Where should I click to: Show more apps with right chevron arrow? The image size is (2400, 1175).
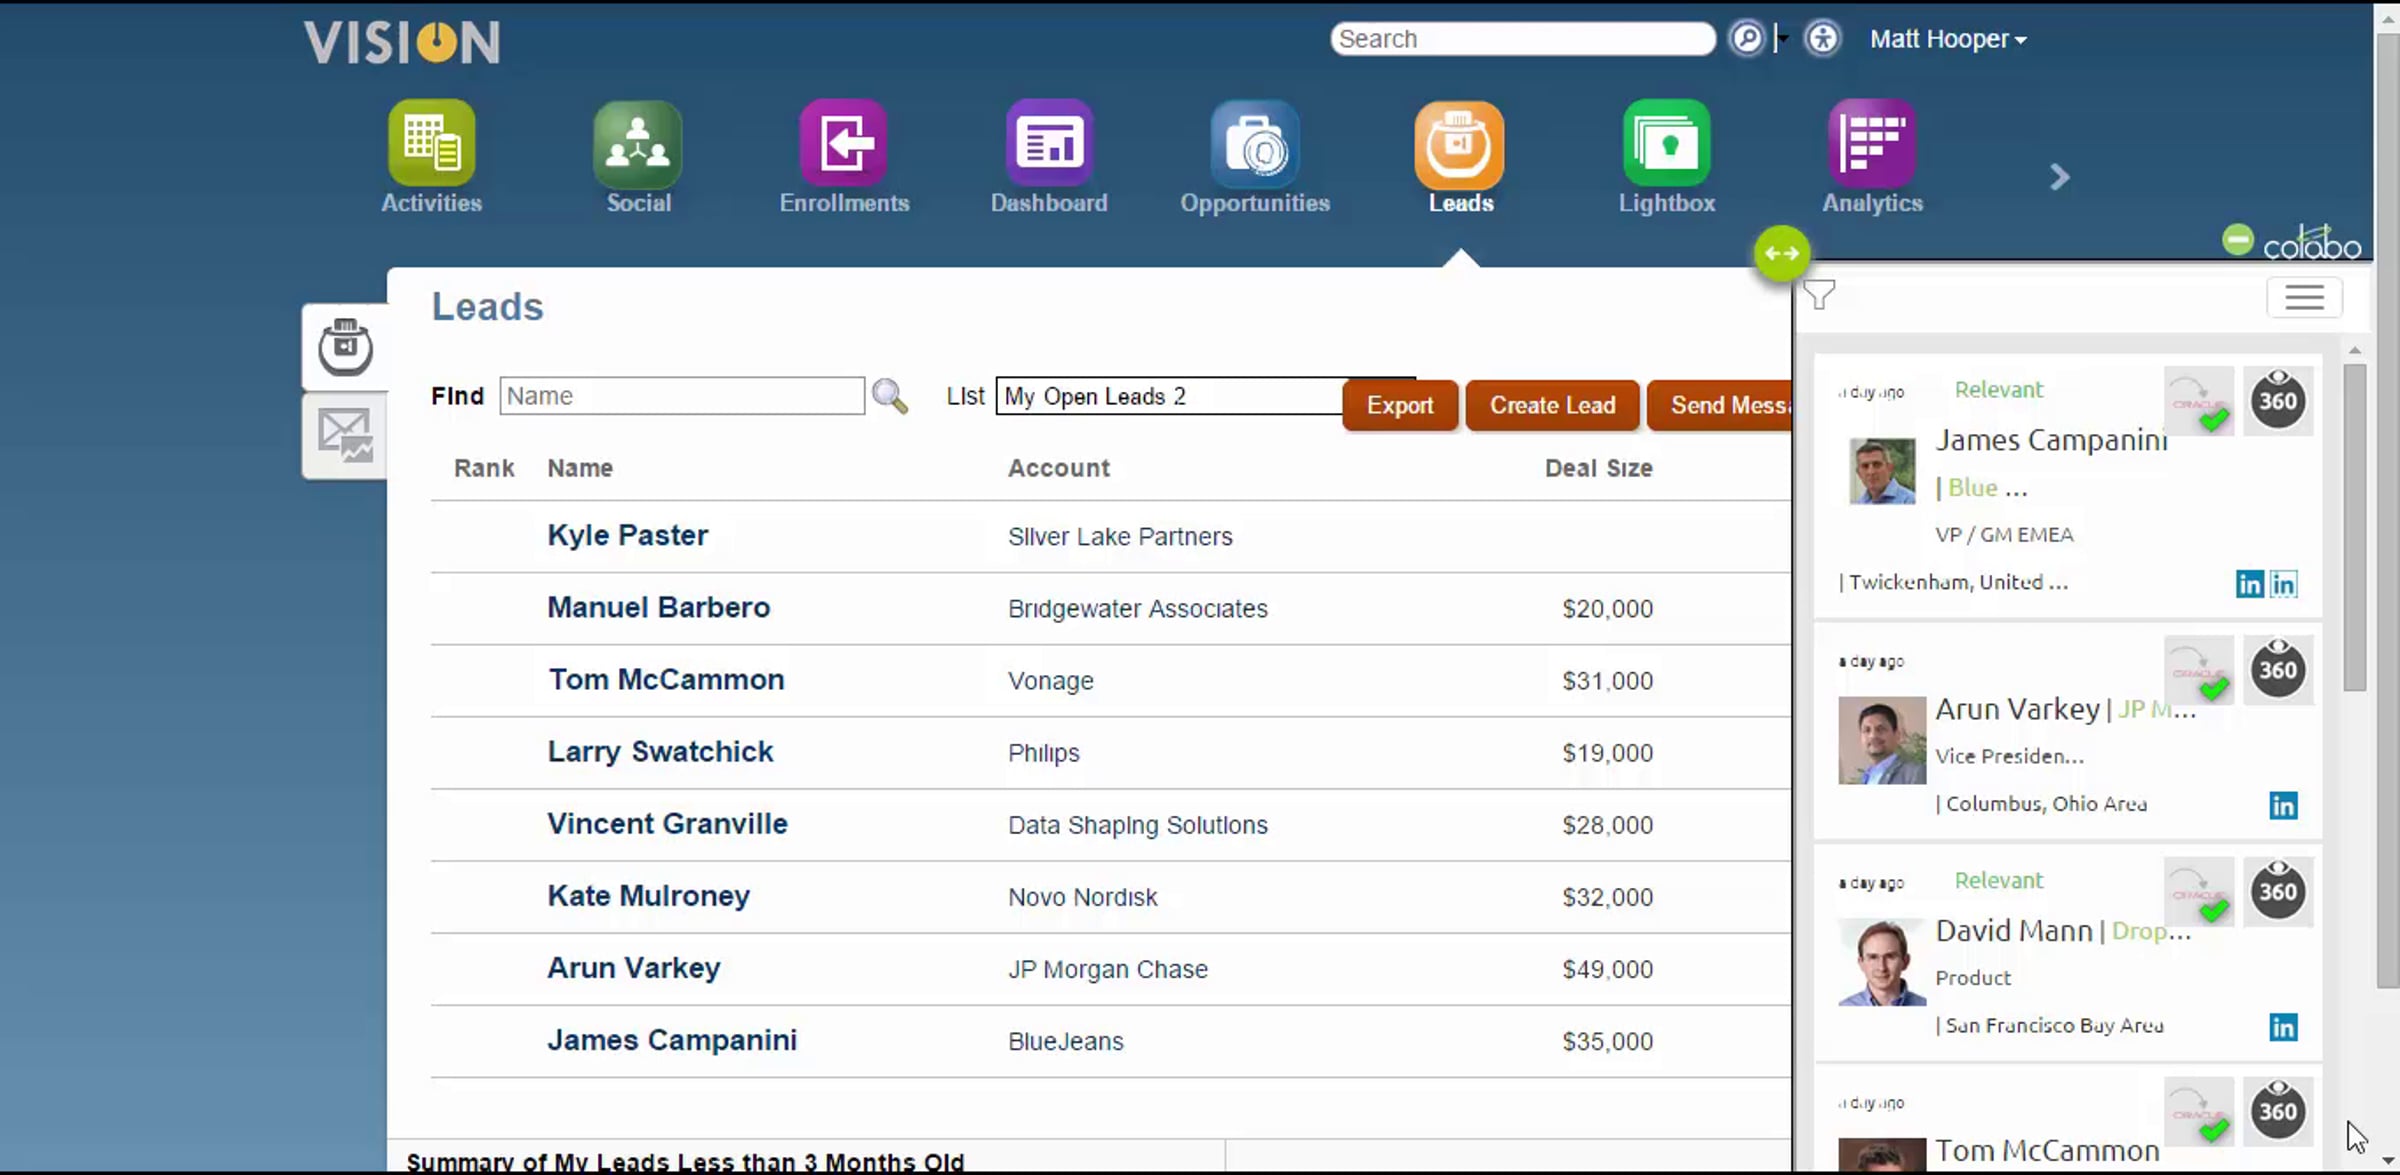[2059, 177]
